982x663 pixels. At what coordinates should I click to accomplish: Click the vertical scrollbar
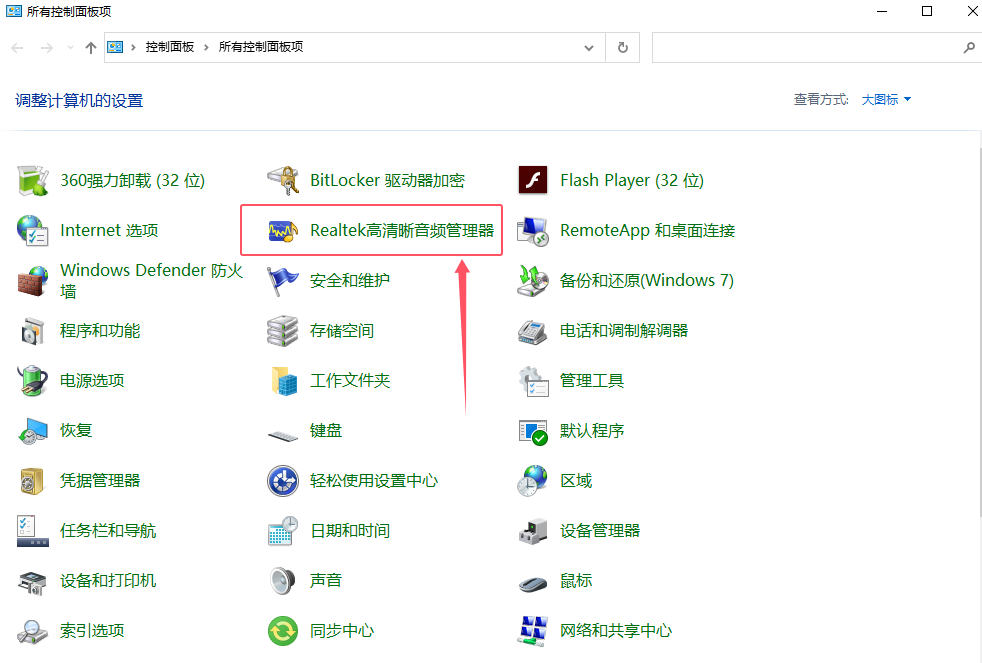tap(979, 332)
